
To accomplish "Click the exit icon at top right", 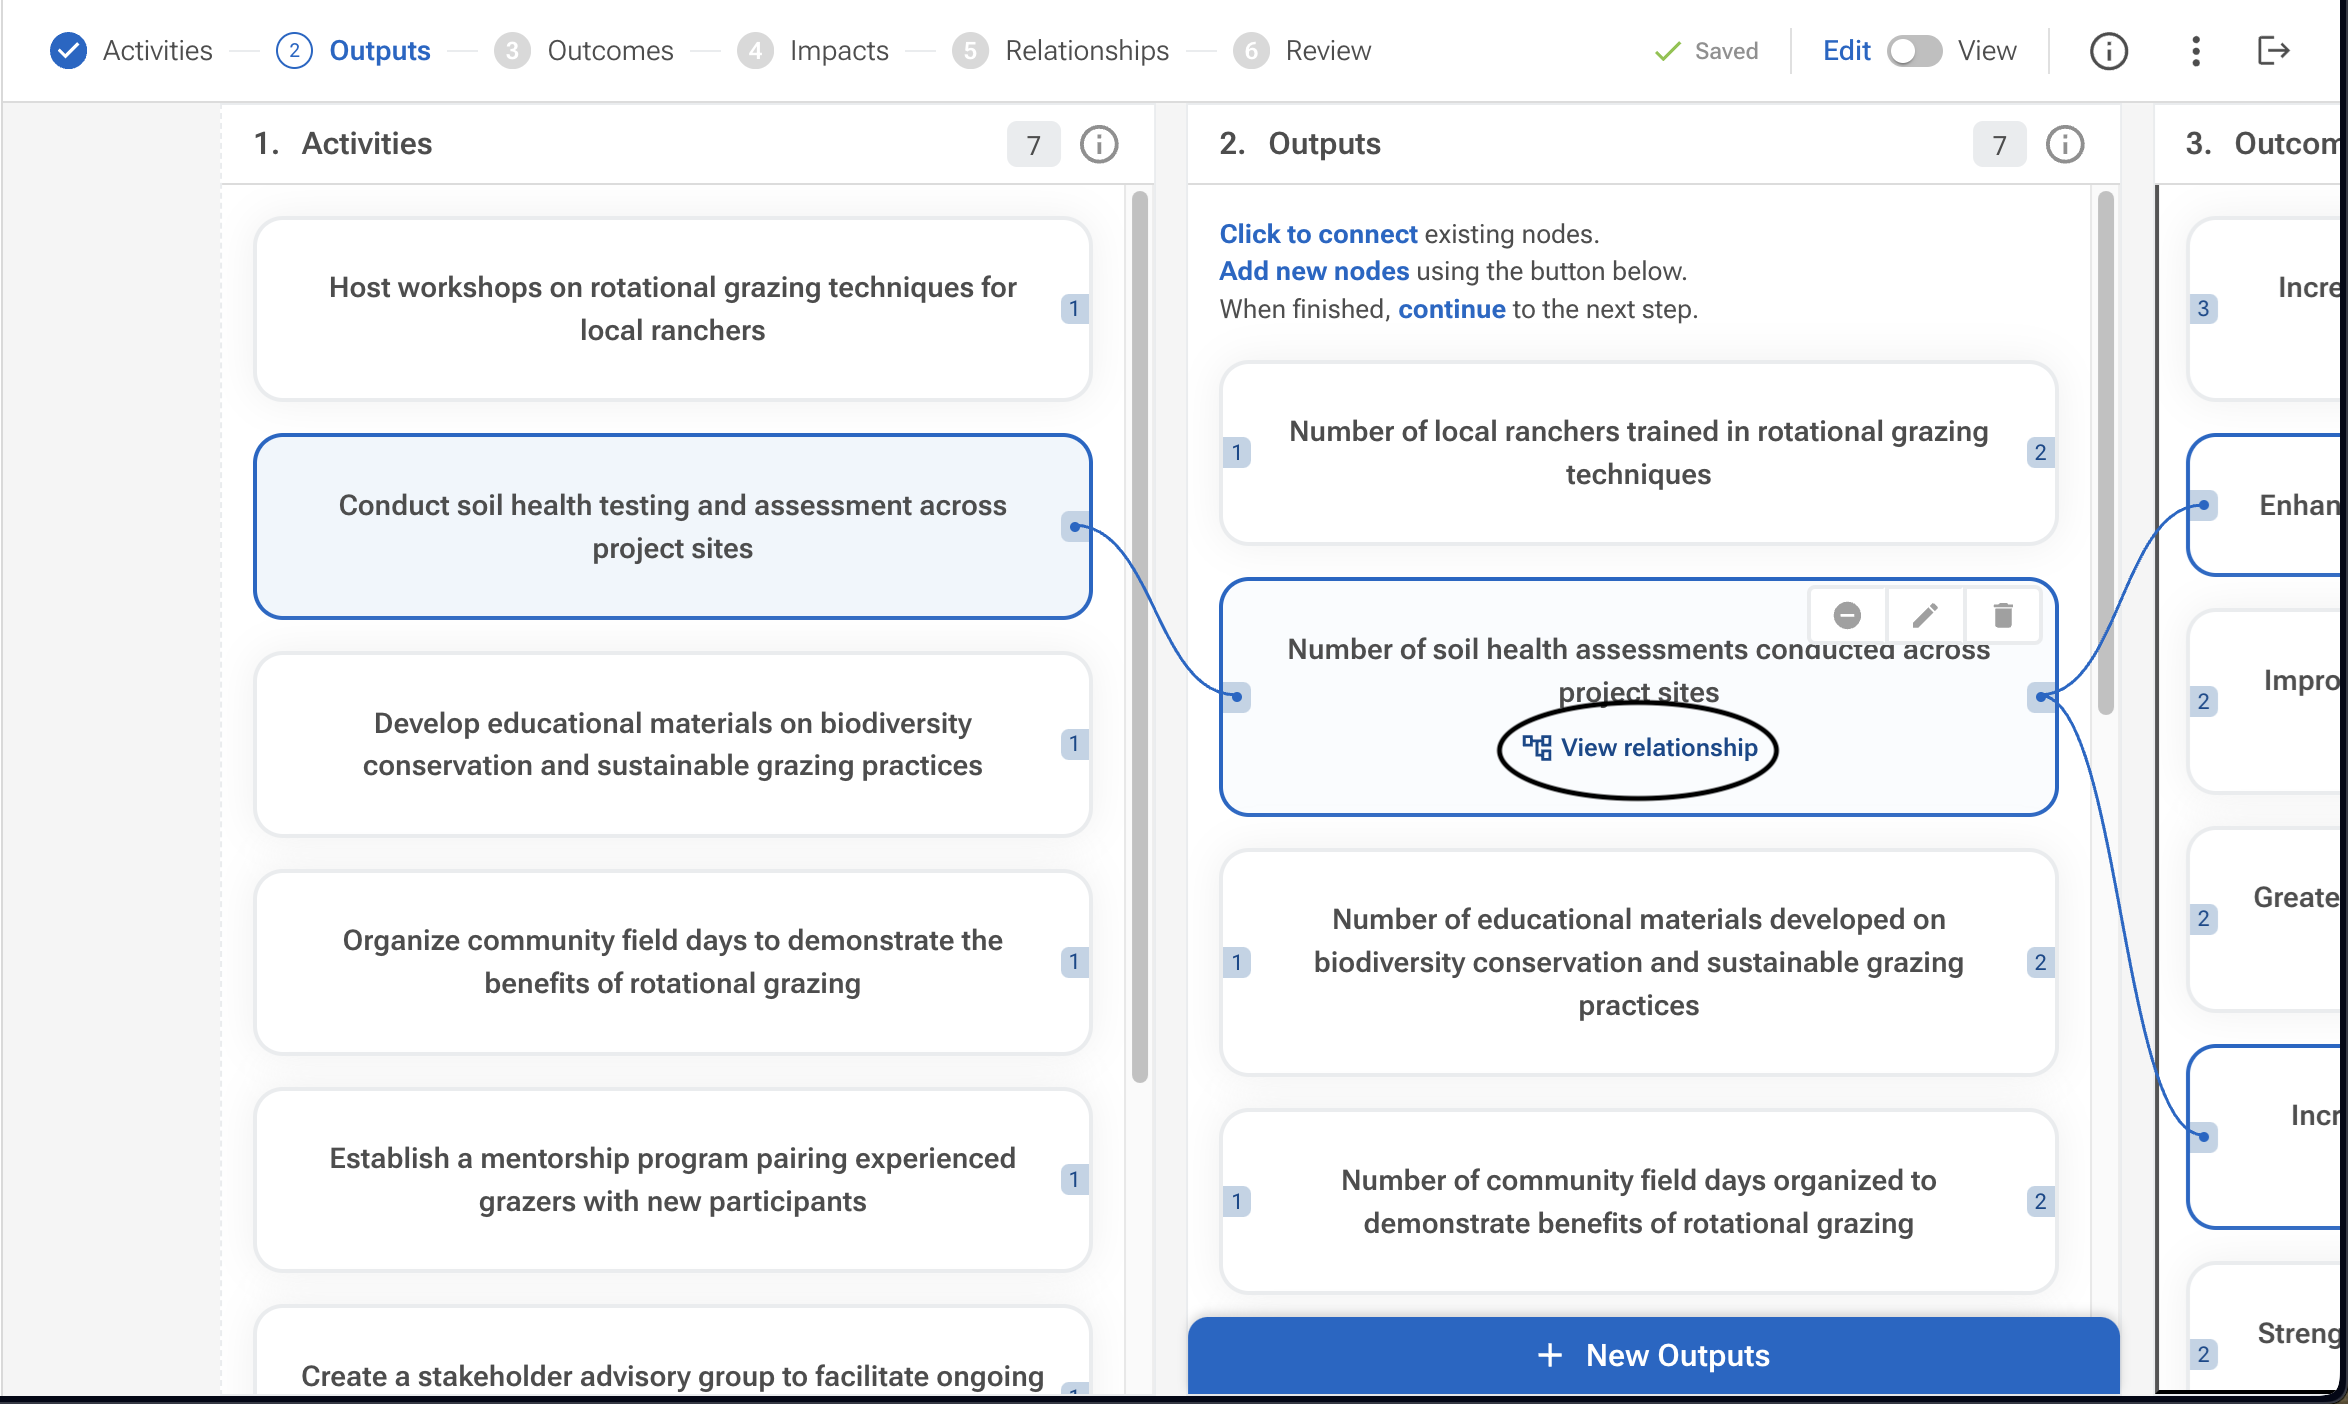I will click(2274, 51).
